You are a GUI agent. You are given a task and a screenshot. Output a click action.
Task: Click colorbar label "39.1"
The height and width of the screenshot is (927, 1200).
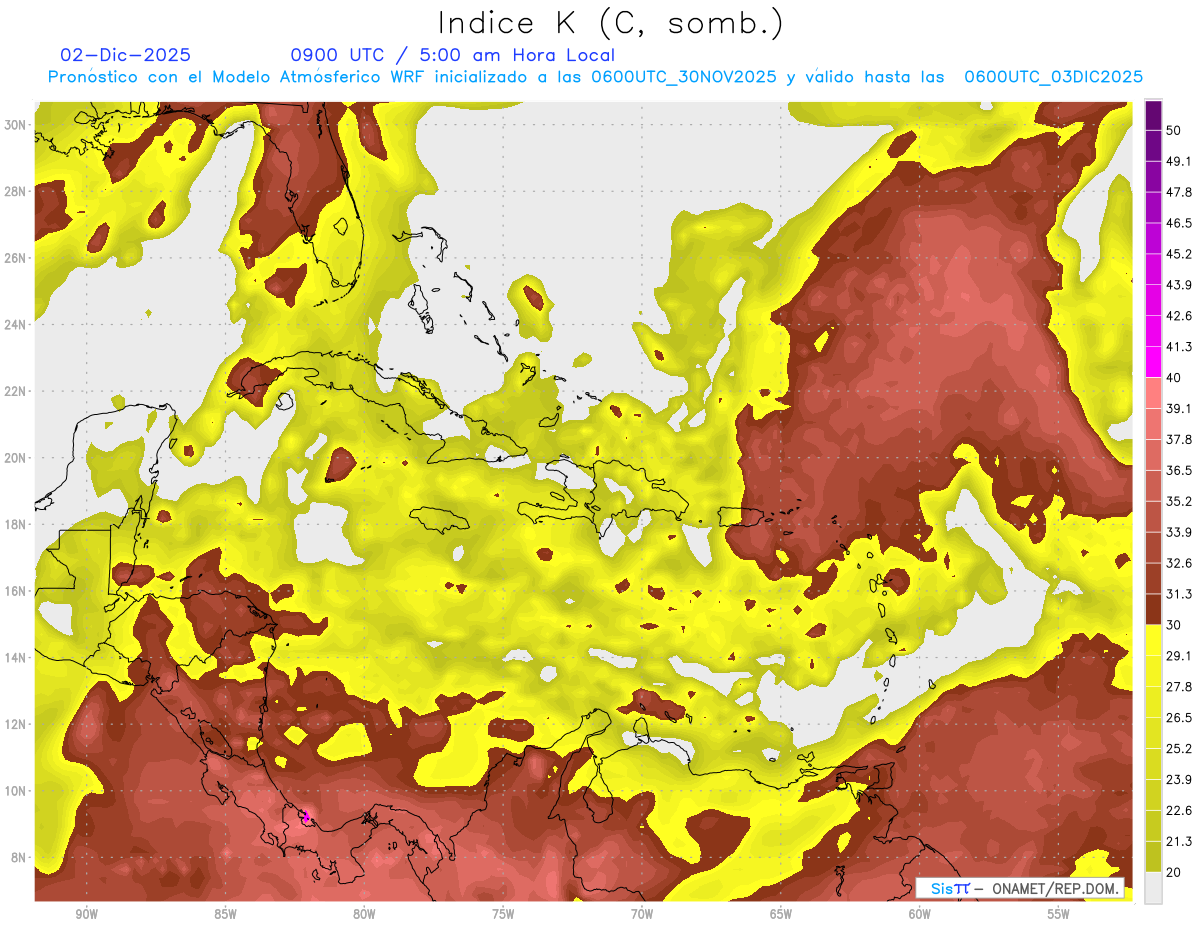tap(1179, 408)
